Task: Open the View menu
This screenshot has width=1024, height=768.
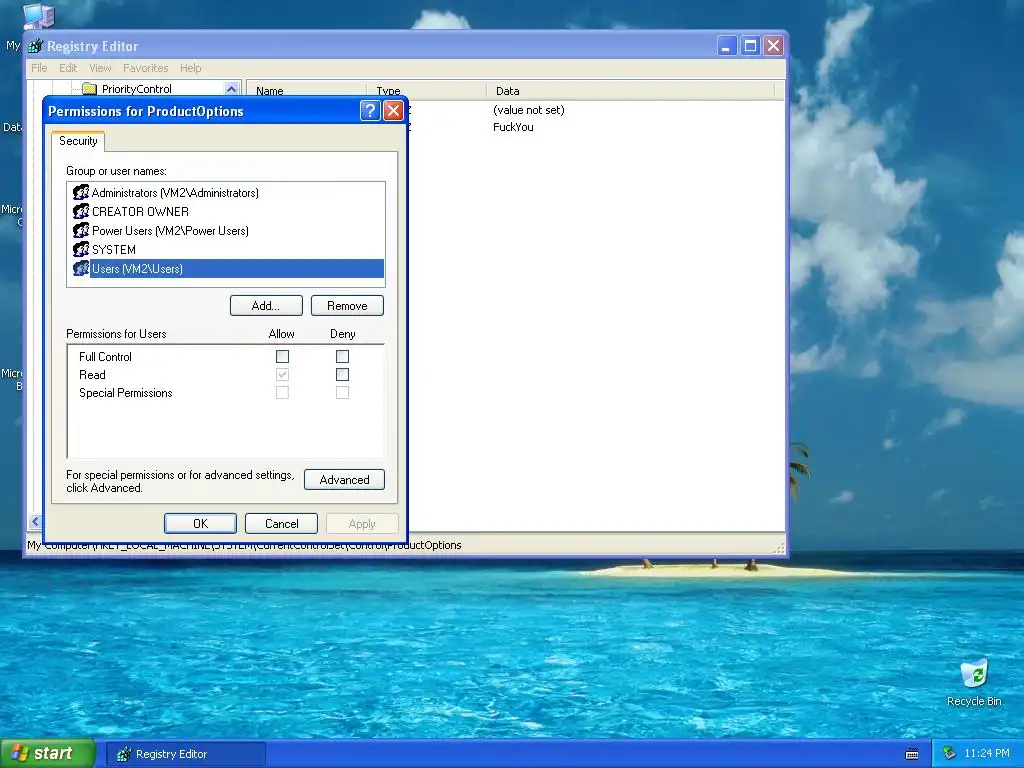Action: click(x=100, y=68)
